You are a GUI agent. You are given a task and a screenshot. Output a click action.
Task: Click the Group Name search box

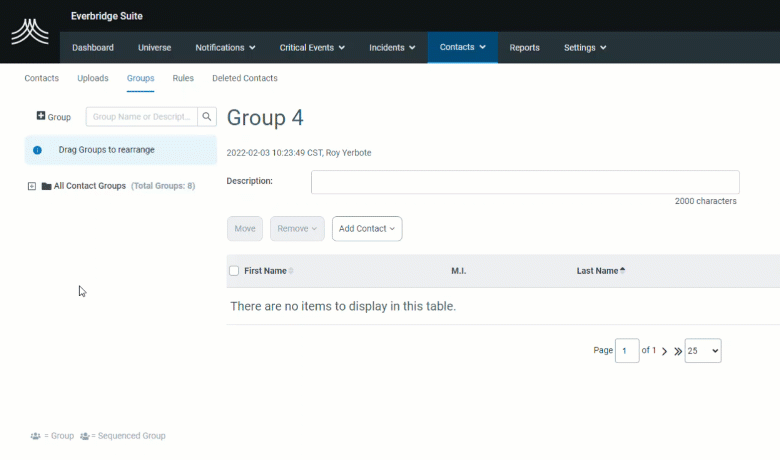[x=141, y=117]
